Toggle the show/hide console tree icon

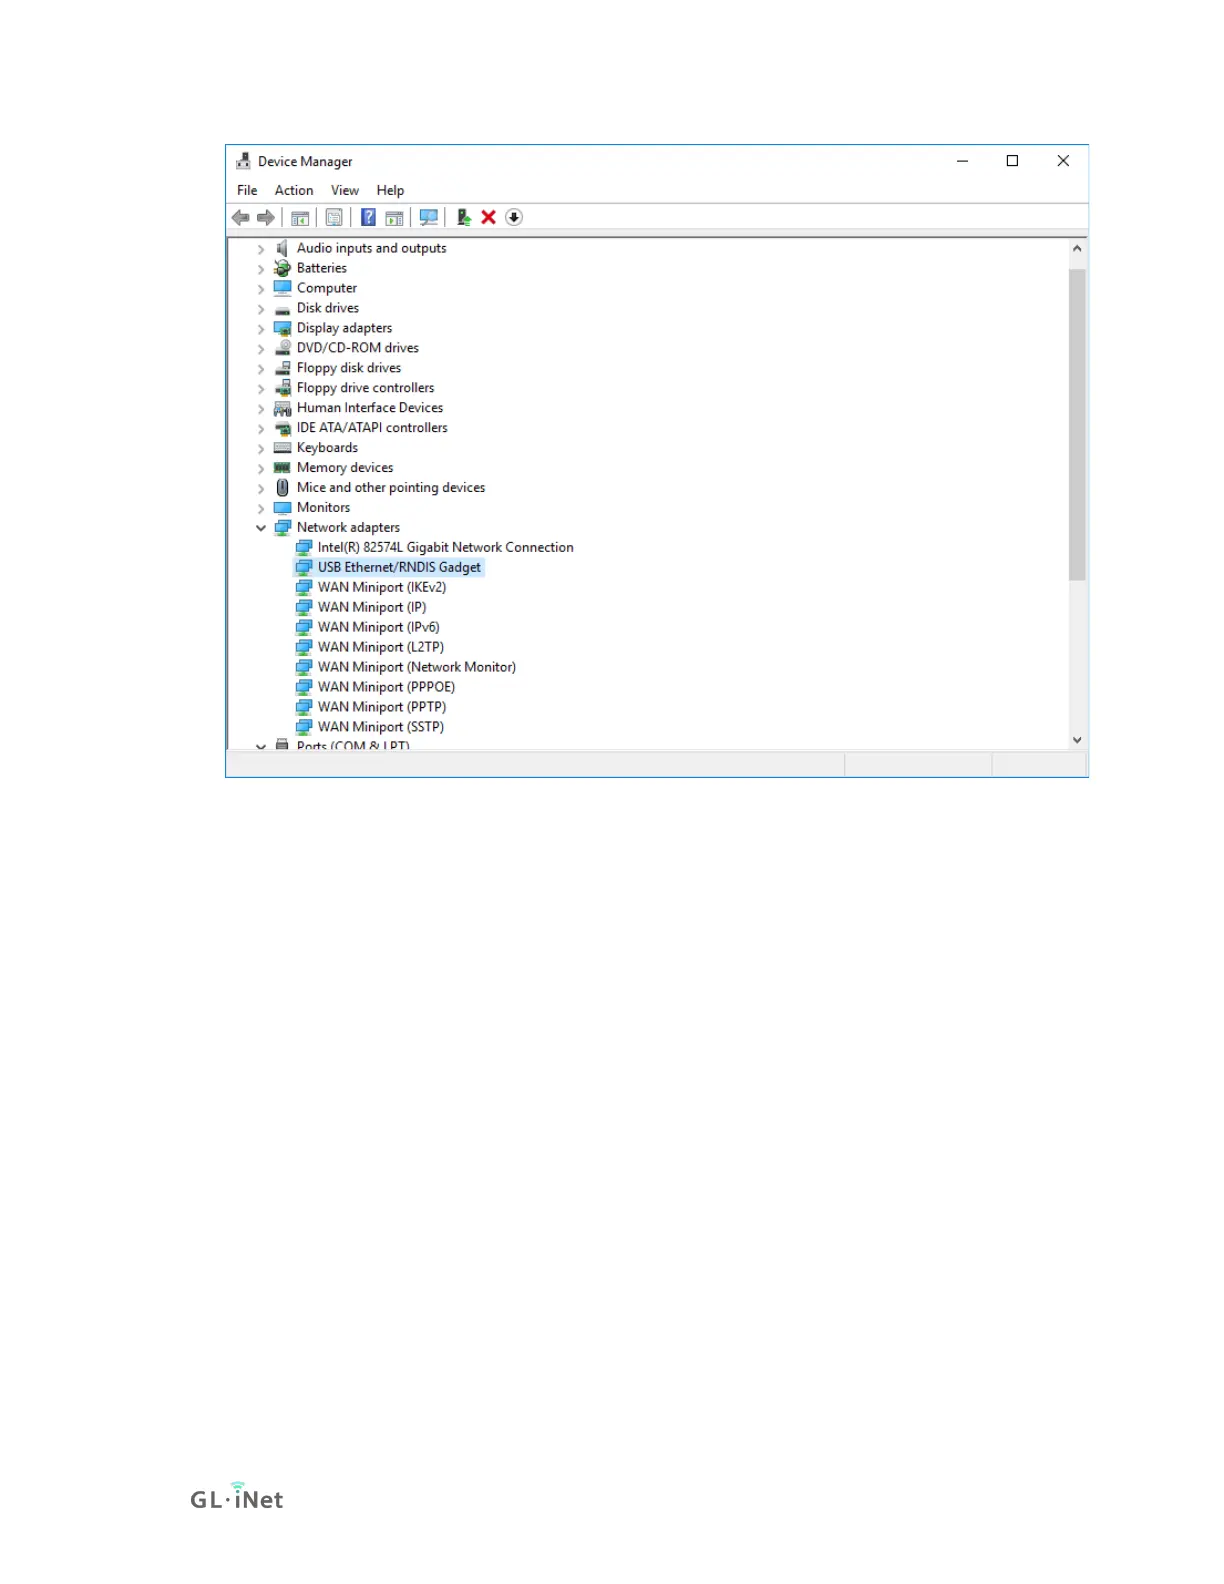(x=300, y=217)
